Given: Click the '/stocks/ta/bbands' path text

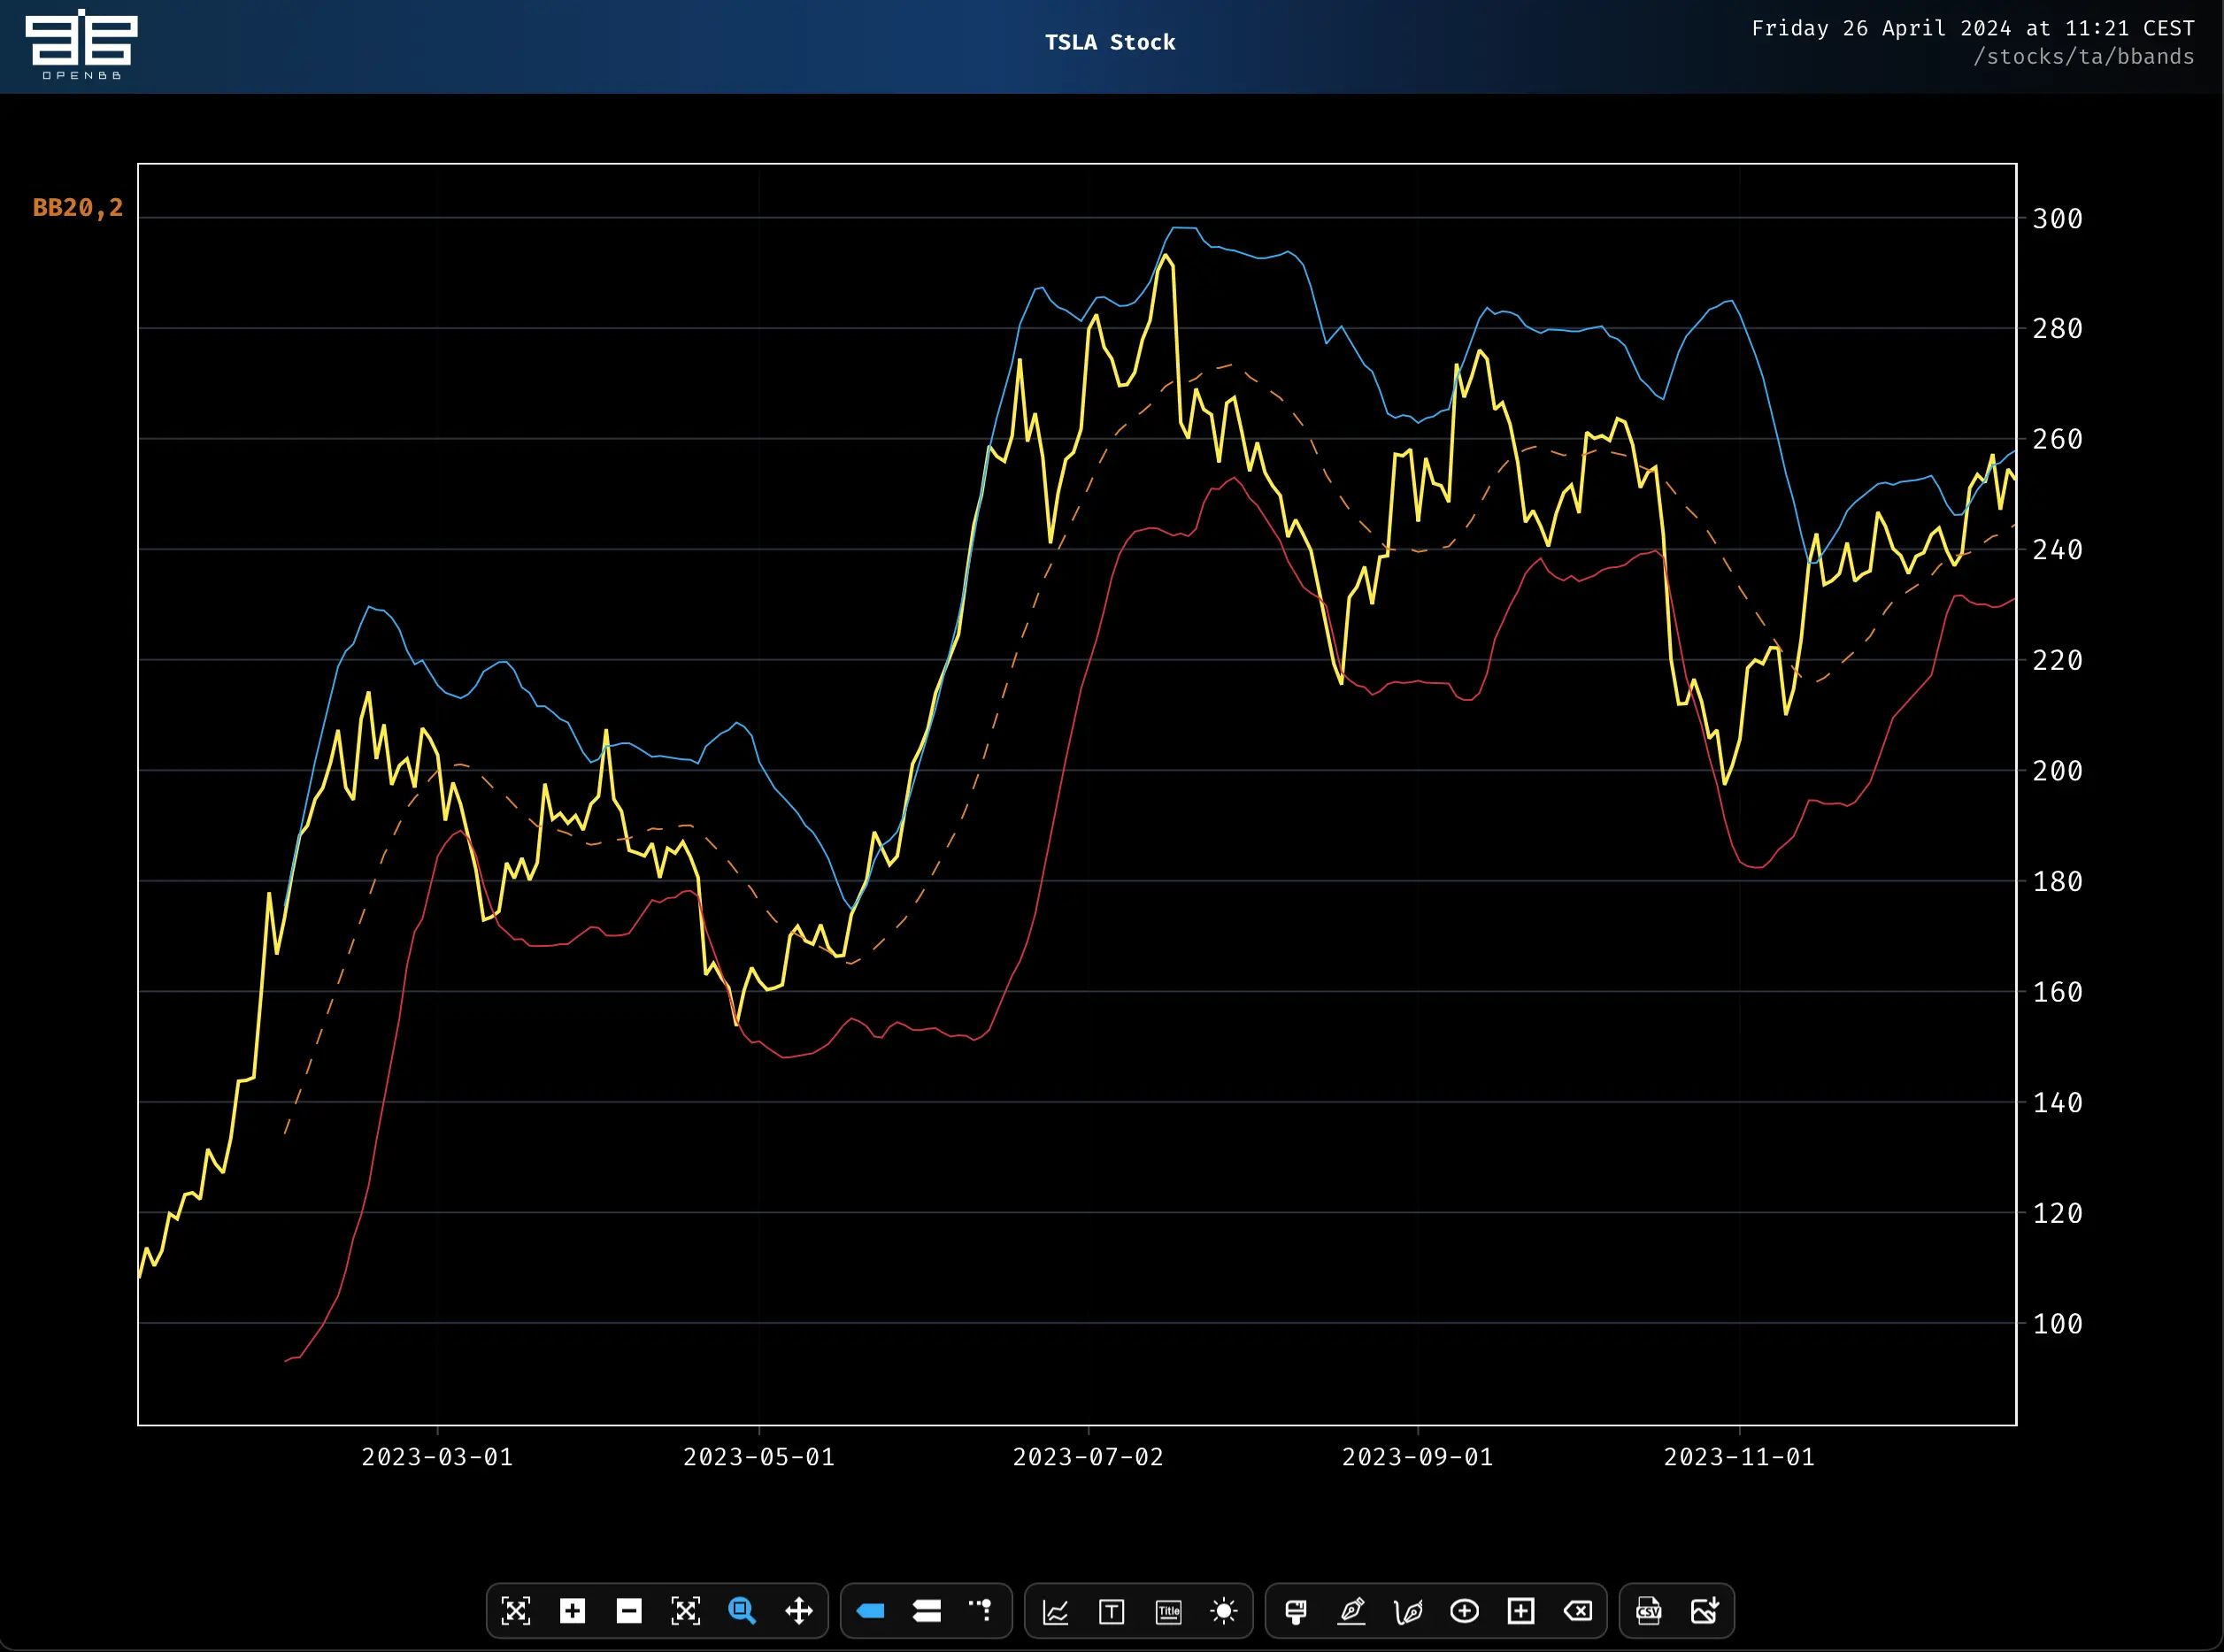Looking at the screenshot, I should pos(2084,57).
